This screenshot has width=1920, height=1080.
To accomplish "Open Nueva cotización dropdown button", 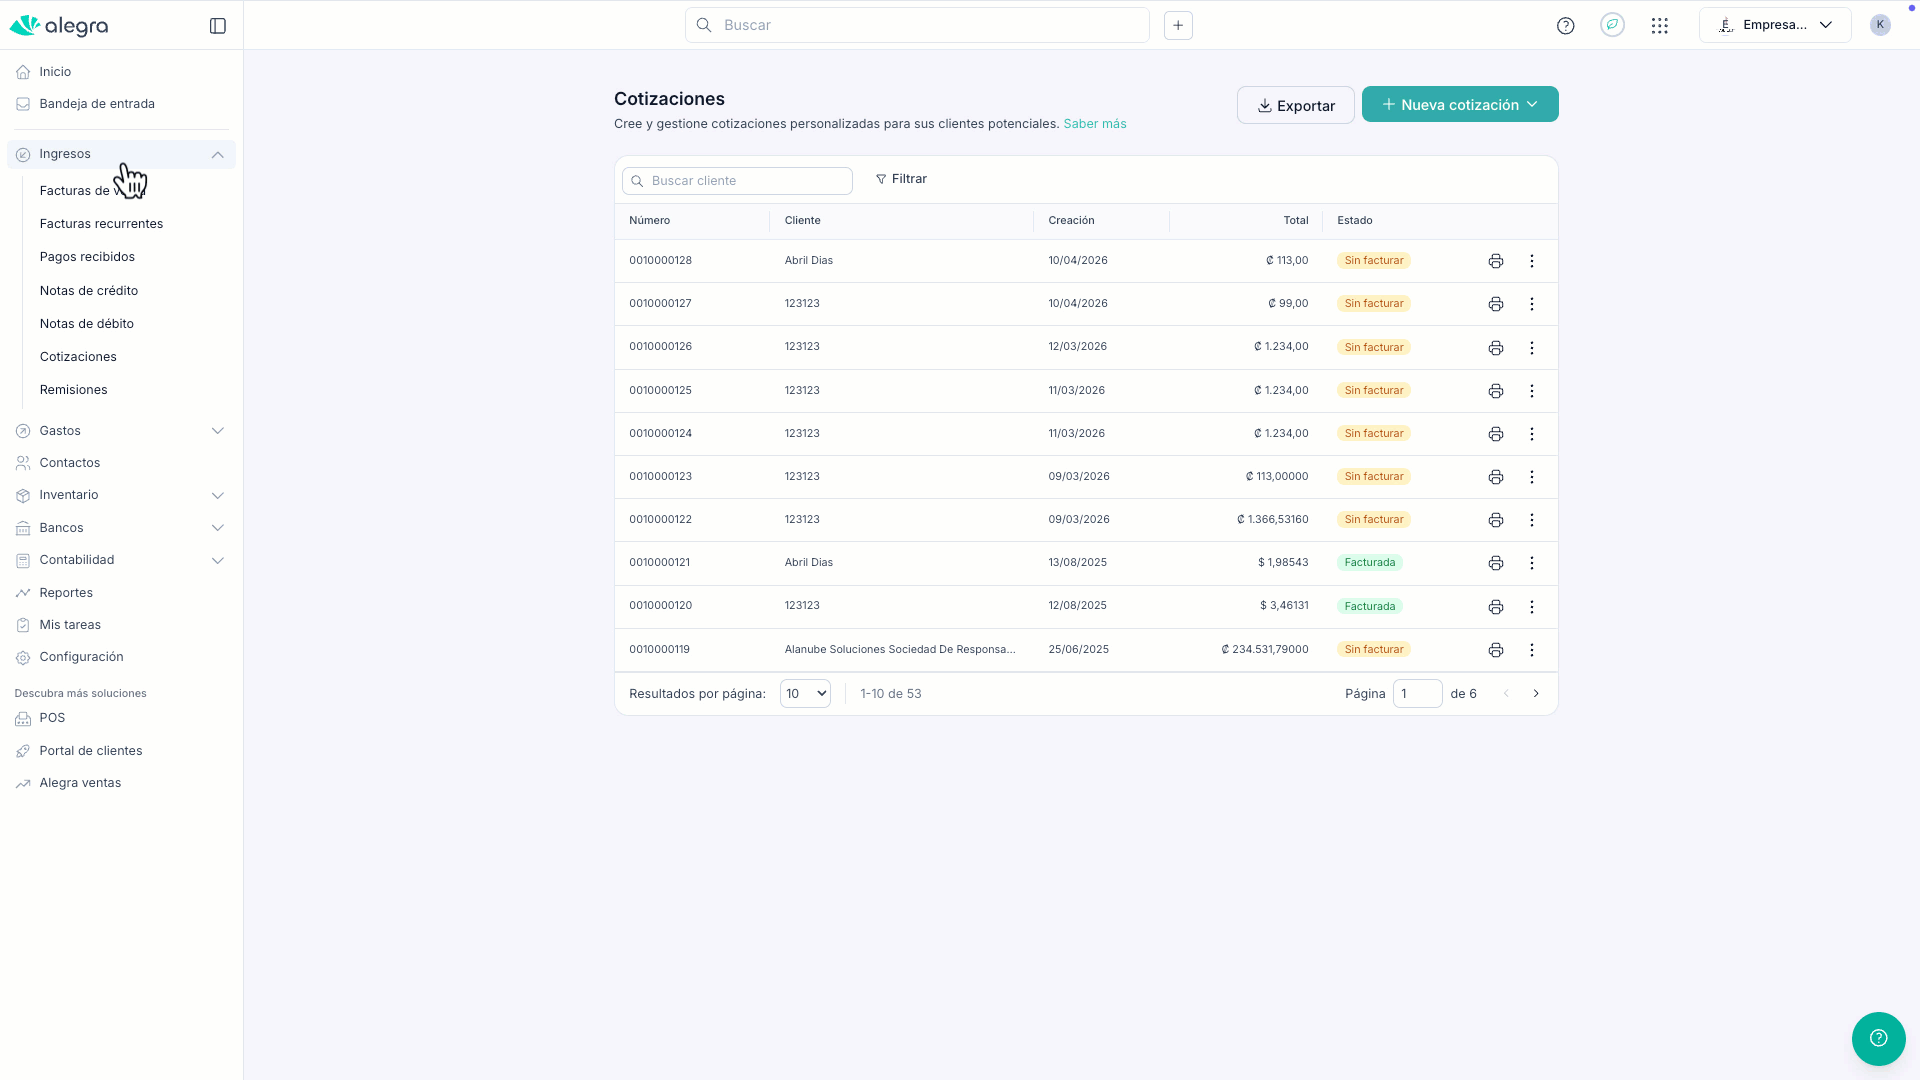I will 1460,105.
